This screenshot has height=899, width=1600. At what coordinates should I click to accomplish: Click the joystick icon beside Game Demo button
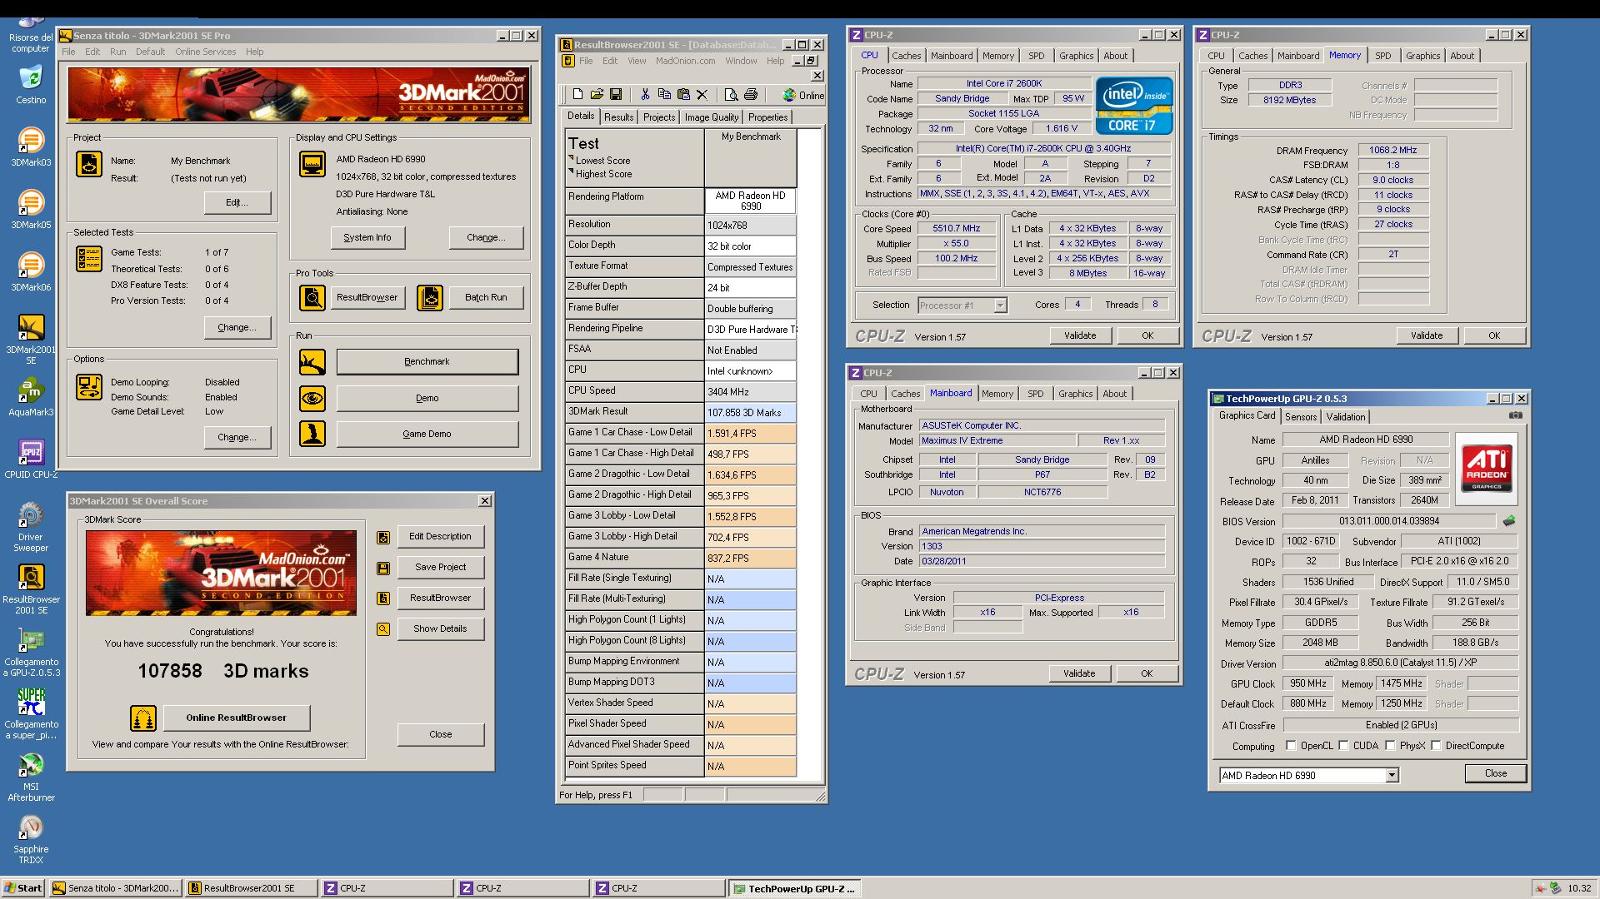click(x=312, y=434)
